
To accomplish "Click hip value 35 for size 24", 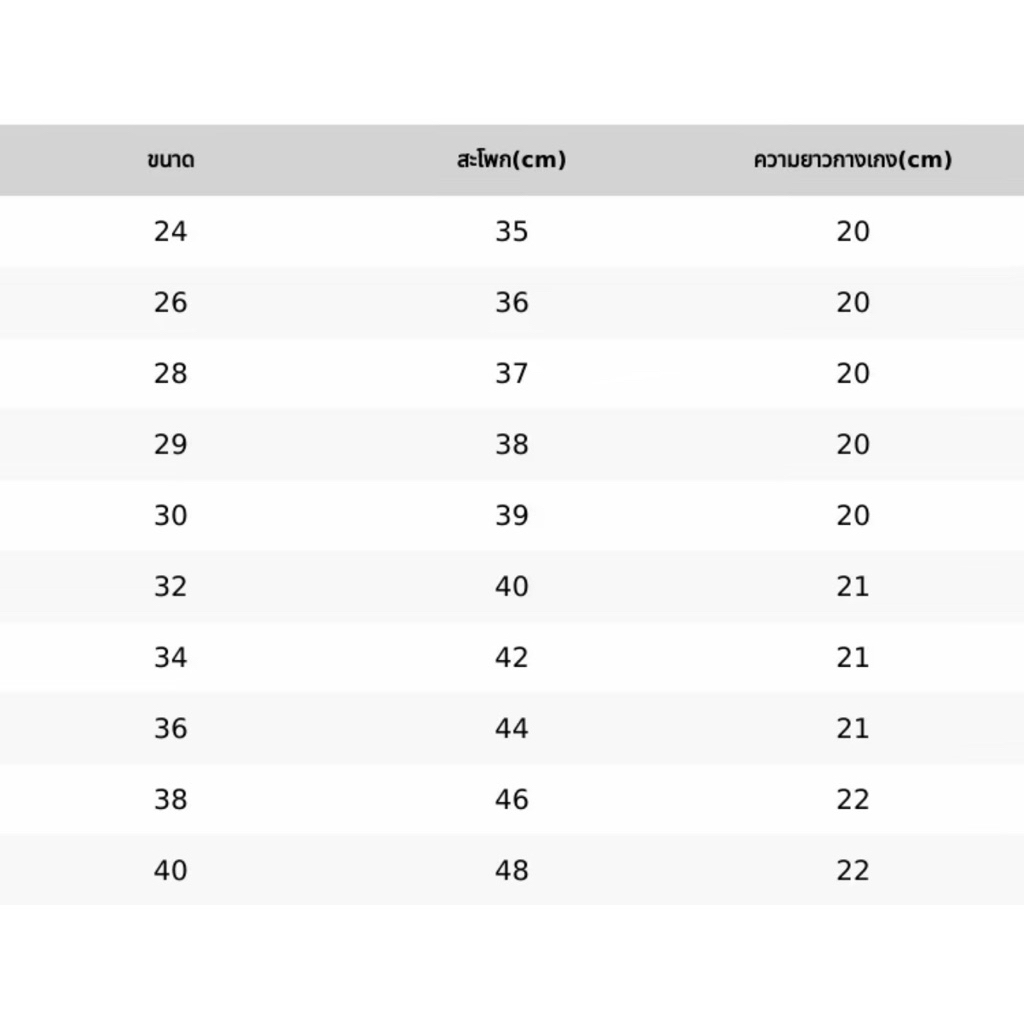I will coord(511,232).
